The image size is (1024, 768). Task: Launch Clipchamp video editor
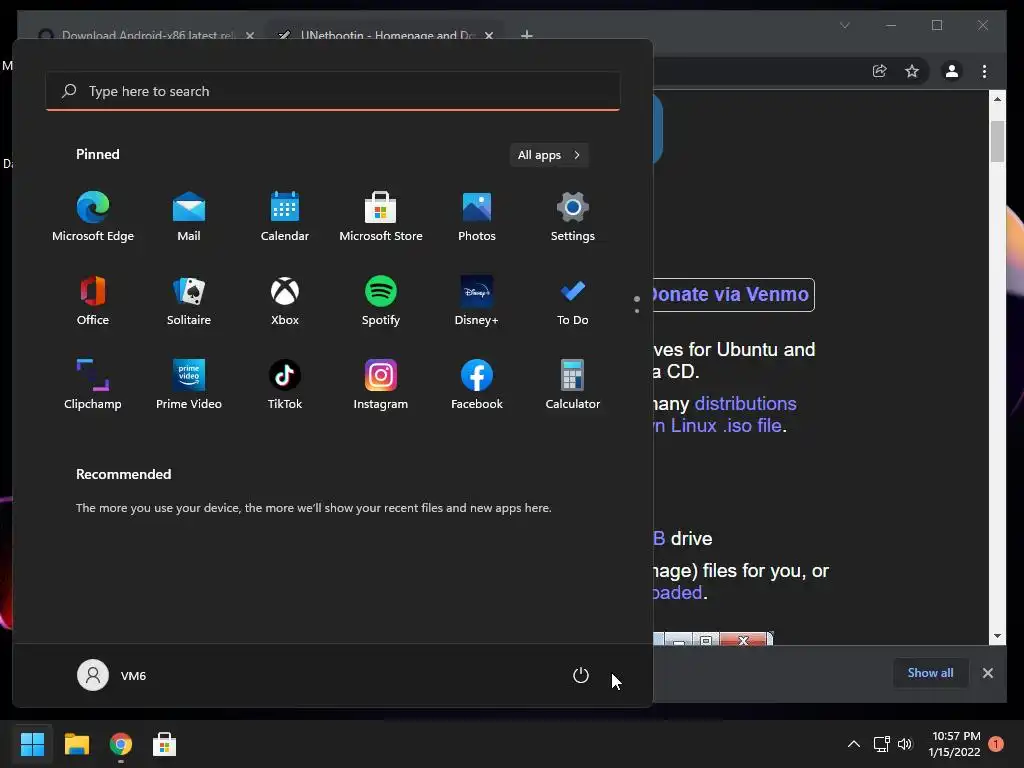click(93, 385)
